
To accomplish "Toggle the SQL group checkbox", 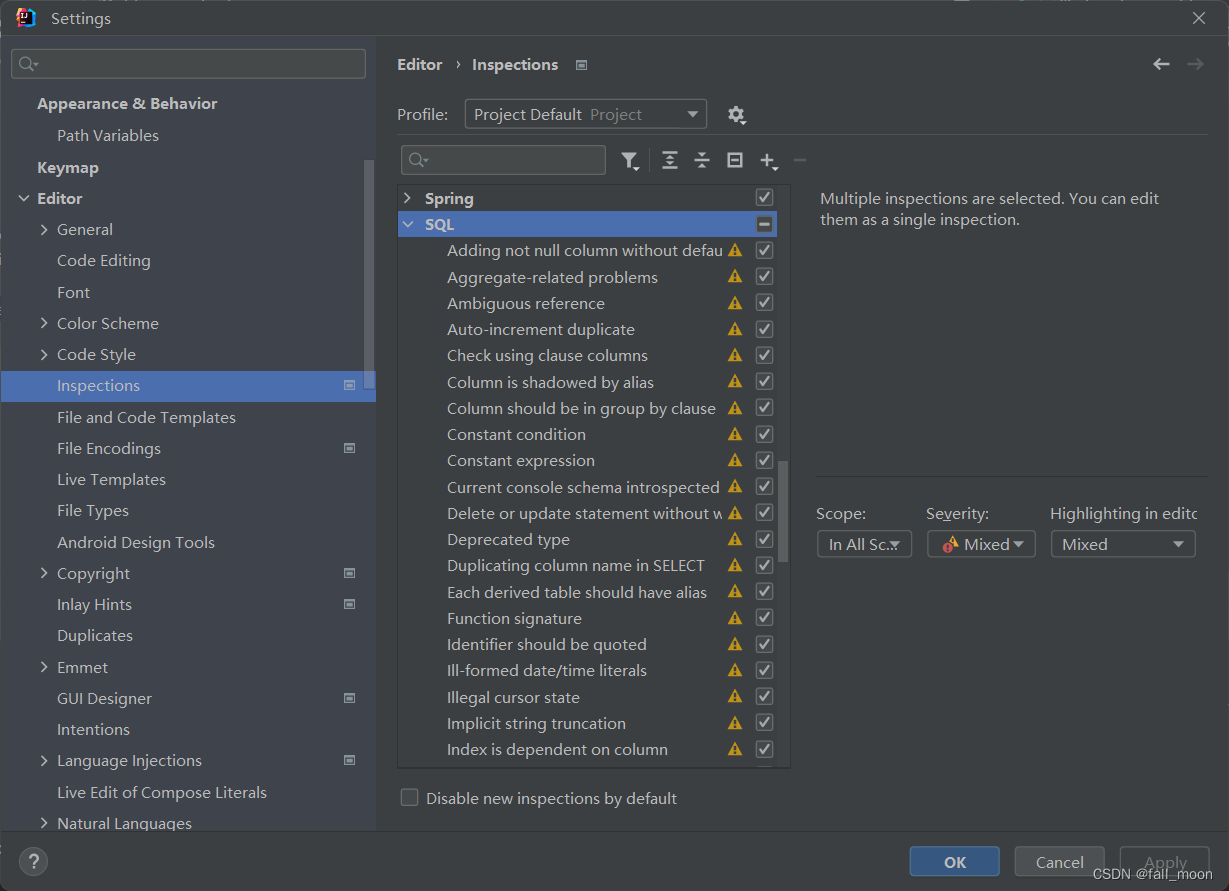I will 764,224.
